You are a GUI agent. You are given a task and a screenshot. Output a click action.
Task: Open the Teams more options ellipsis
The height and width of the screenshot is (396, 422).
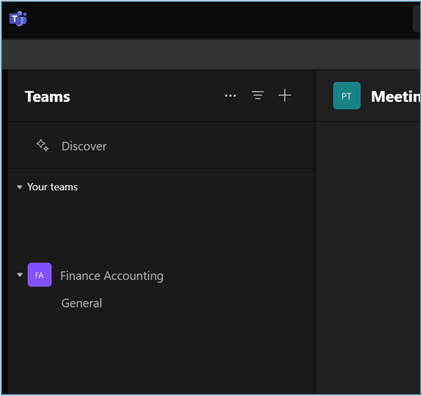pos(230,96)
